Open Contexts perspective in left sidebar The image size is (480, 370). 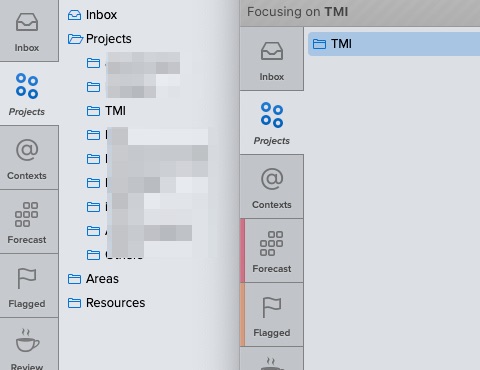(29, 158)
